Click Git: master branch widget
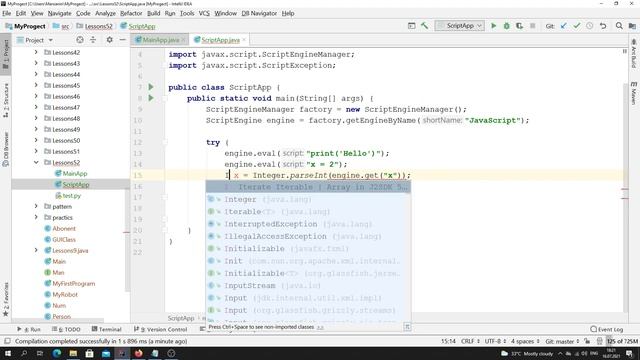The height and width of the screenshot is (360, 640). click(x=562, y=341)
